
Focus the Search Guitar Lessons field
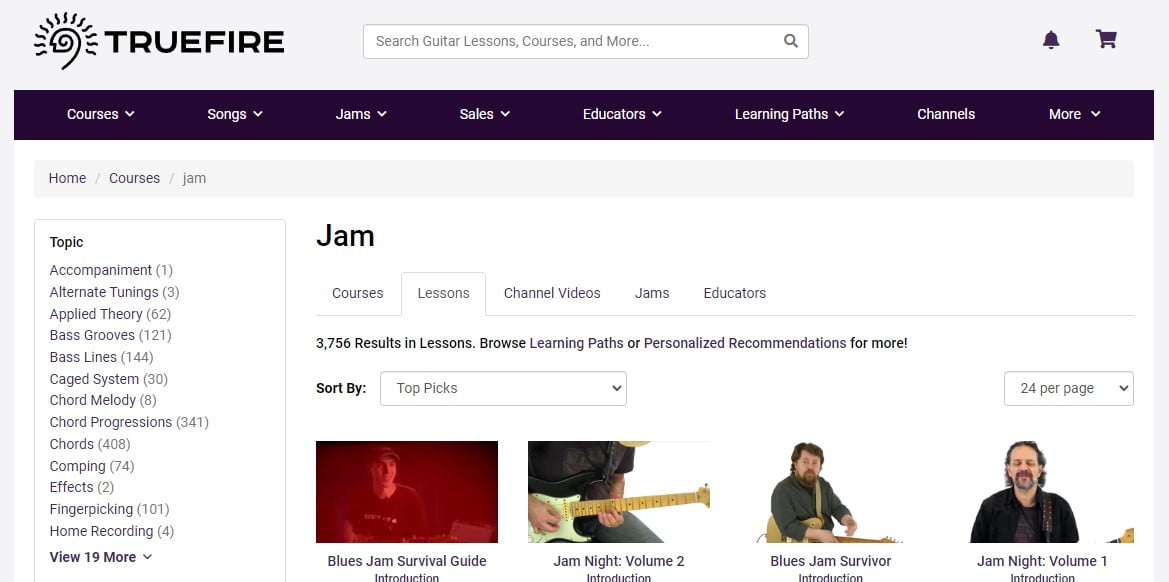tap(585, 41)
